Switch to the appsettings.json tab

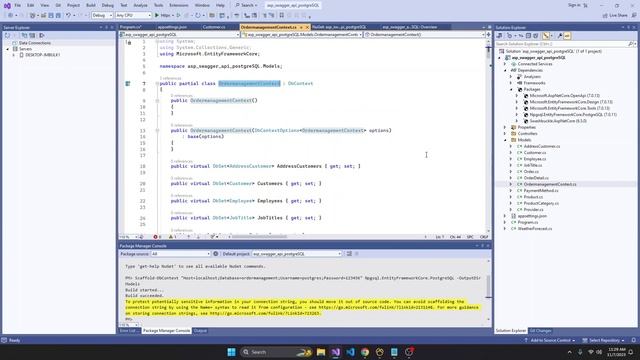tap(172, 27)
